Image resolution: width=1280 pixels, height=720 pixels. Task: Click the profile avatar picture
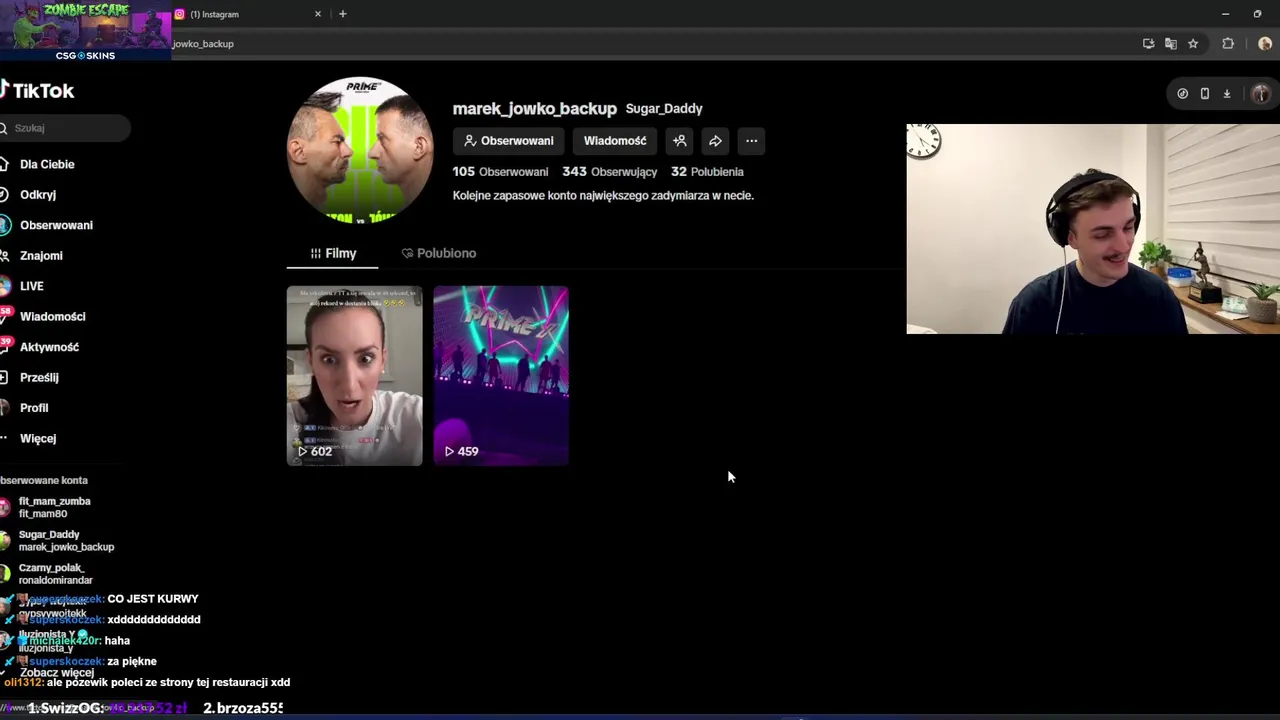point(360,150)
